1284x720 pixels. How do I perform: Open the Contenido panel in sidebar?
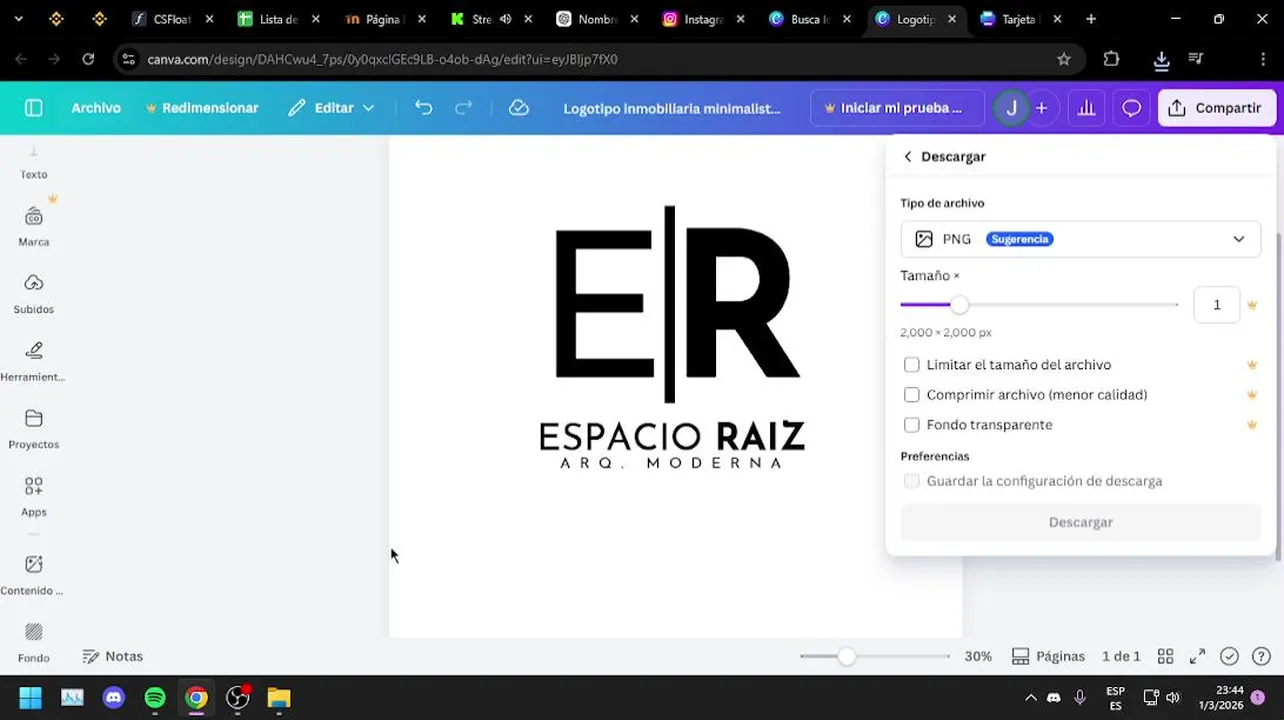pos(34,575)
